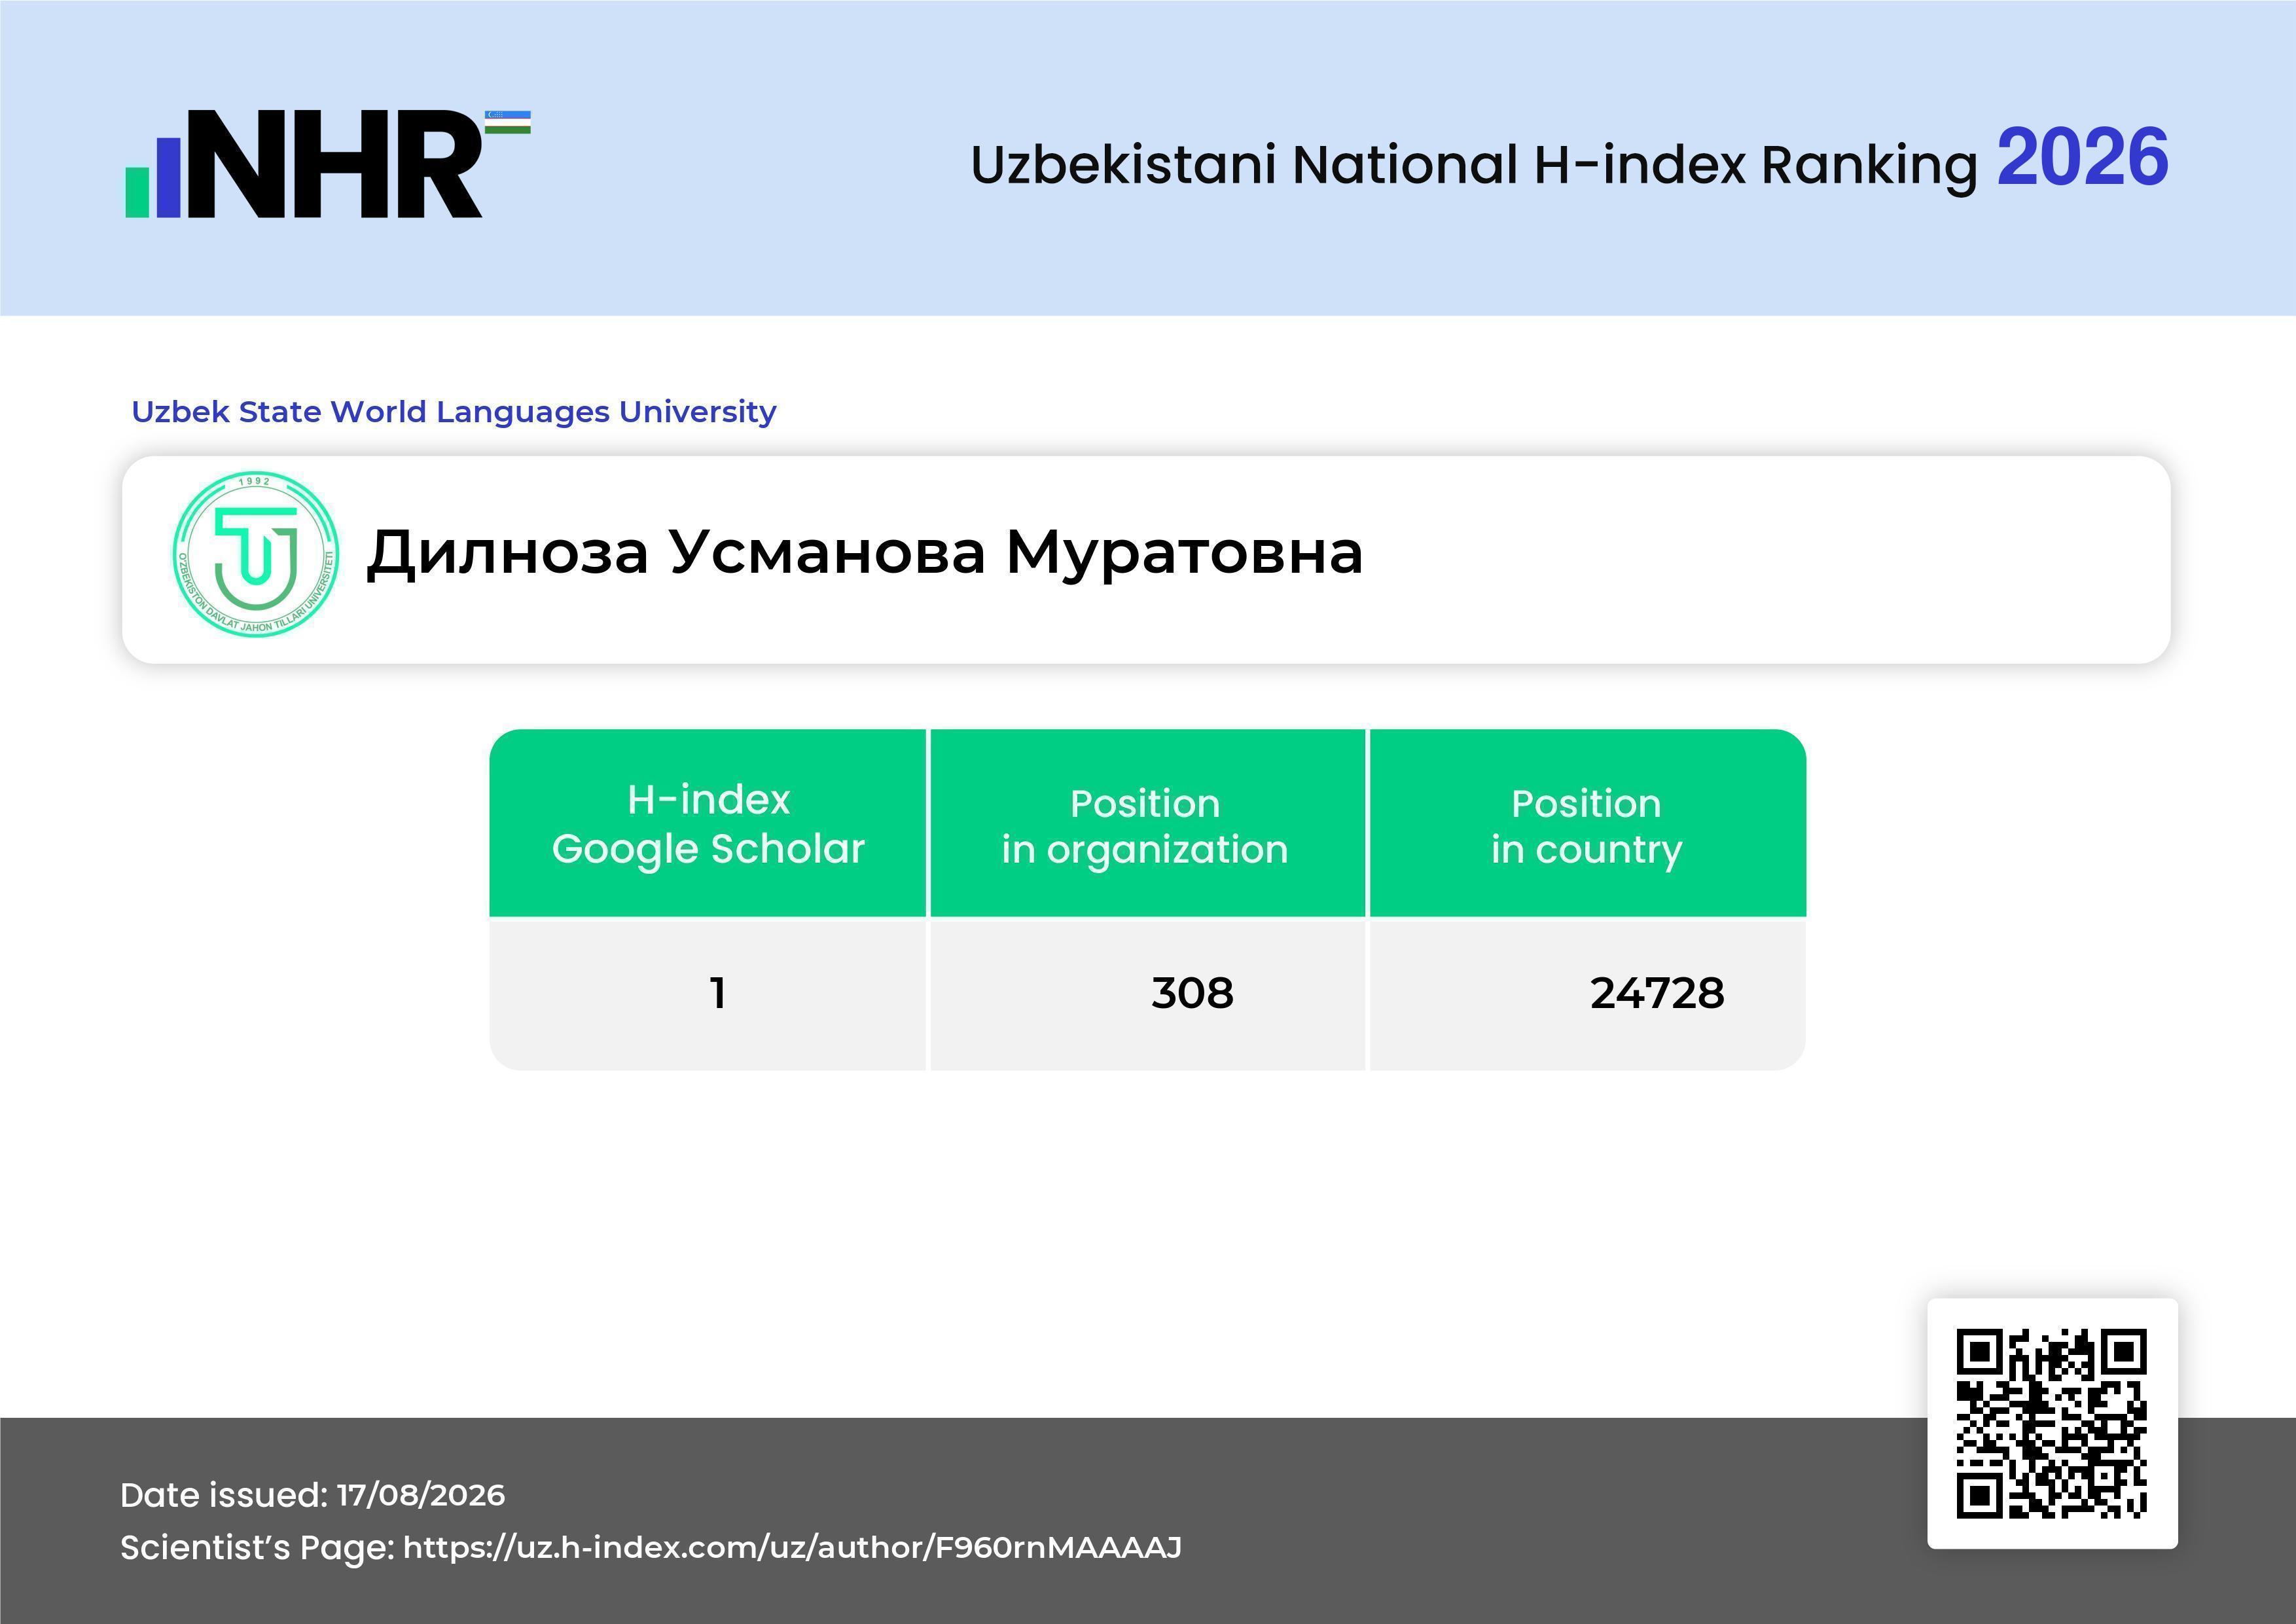Click the blue 2026 year text
This screenshot has width=2296, height=1624.
pos(2083,158)
